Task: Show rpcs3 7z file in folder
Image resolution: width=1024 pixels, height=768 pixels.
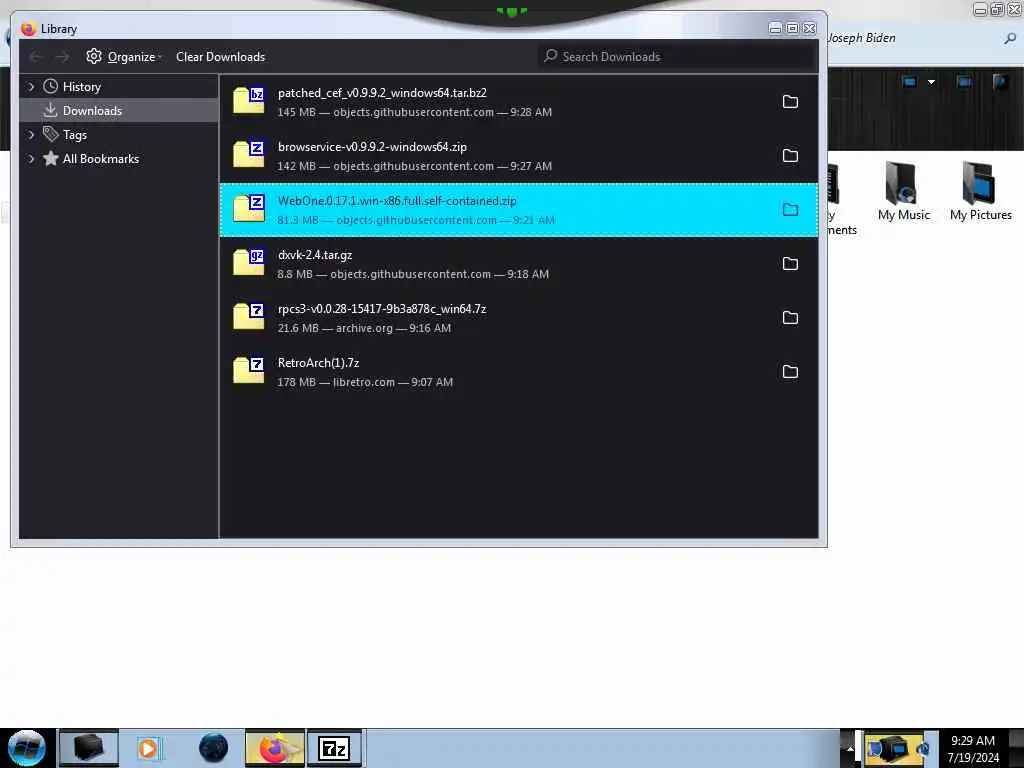Action: click(x=790, y=317)
